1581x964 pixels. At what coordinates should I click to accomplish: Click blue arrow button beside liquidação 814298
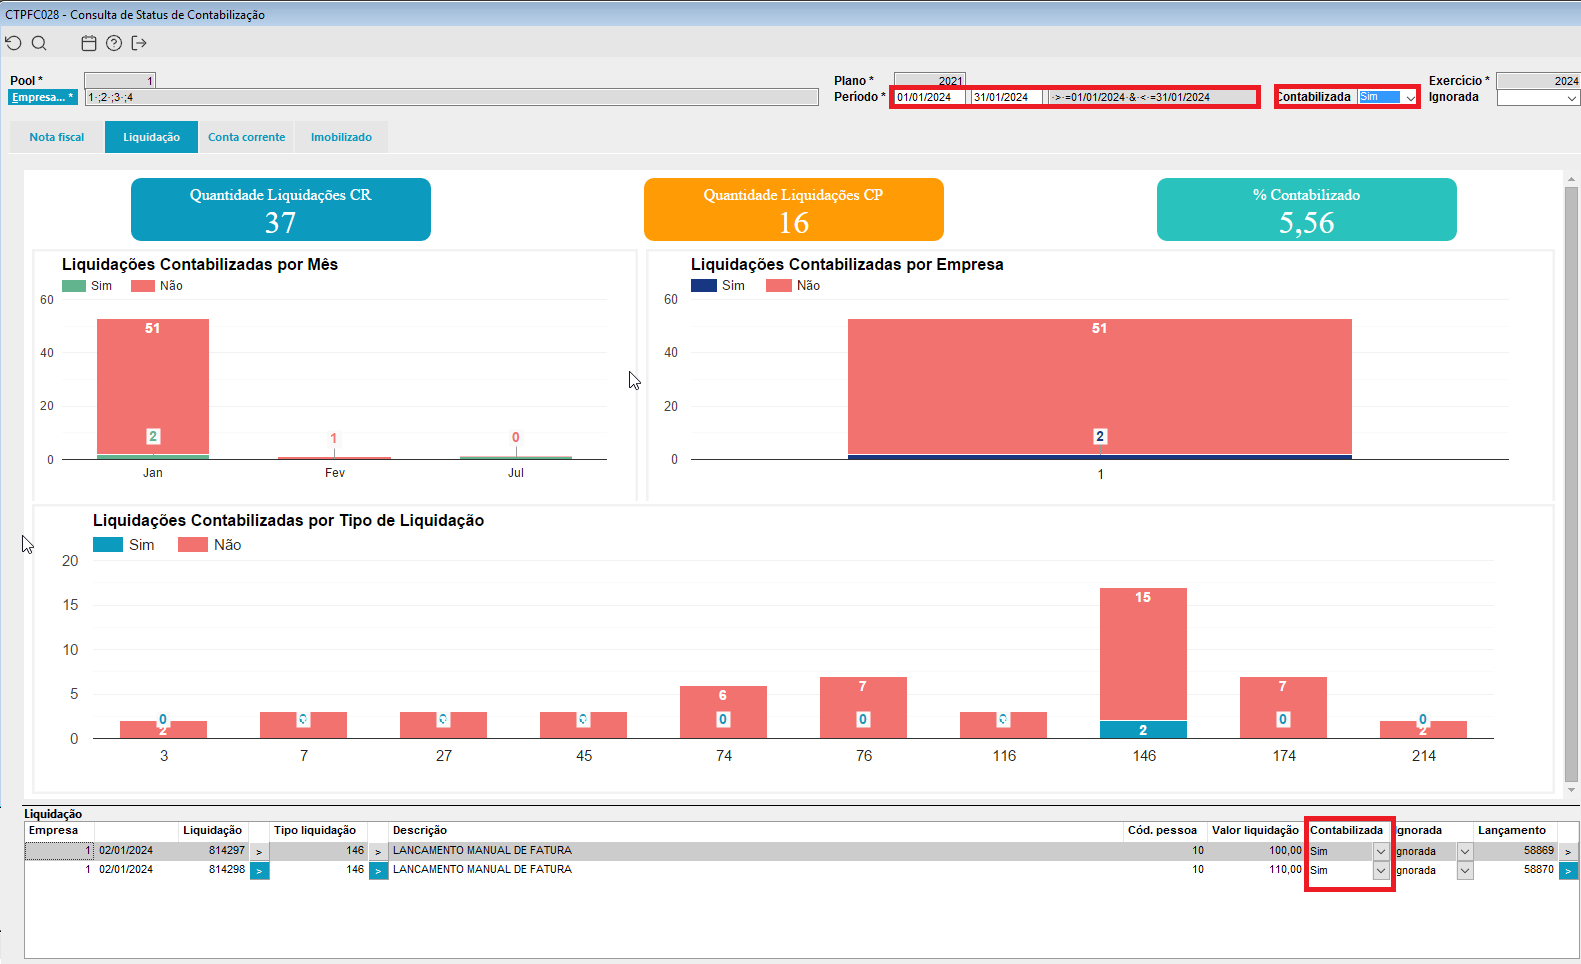259,871
